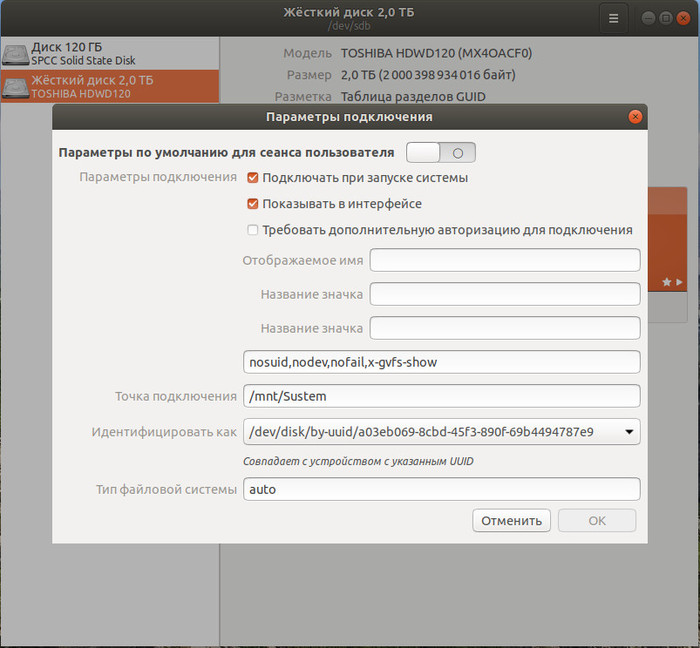Click the 120 GB SSD drive icon
The height and width of the screenshot is (648, 700).
[15, 54]
